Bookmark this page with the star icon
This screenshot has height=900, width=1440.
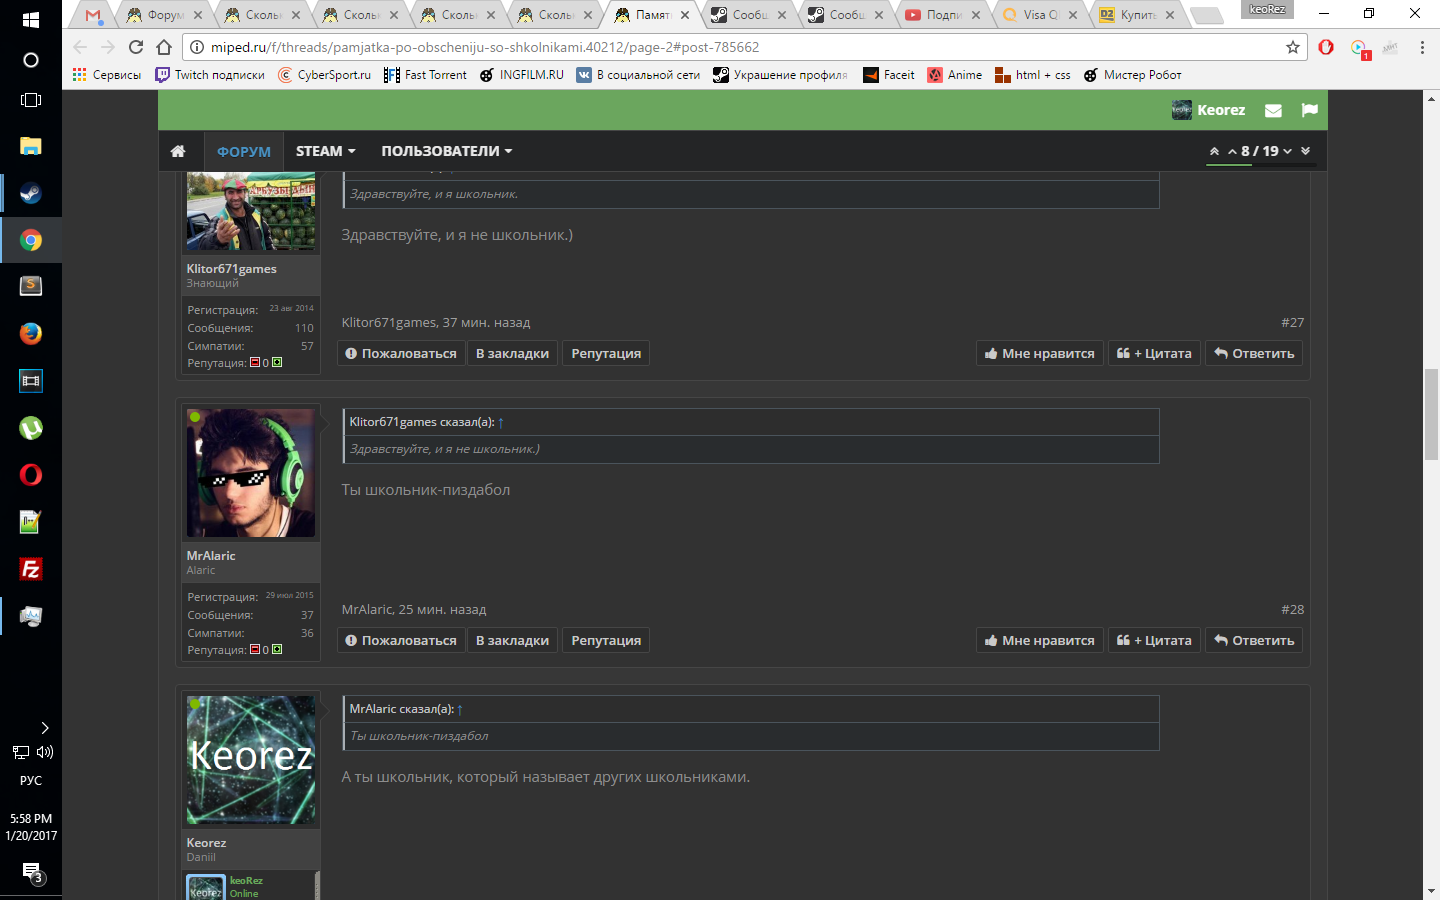(1292, 47)
